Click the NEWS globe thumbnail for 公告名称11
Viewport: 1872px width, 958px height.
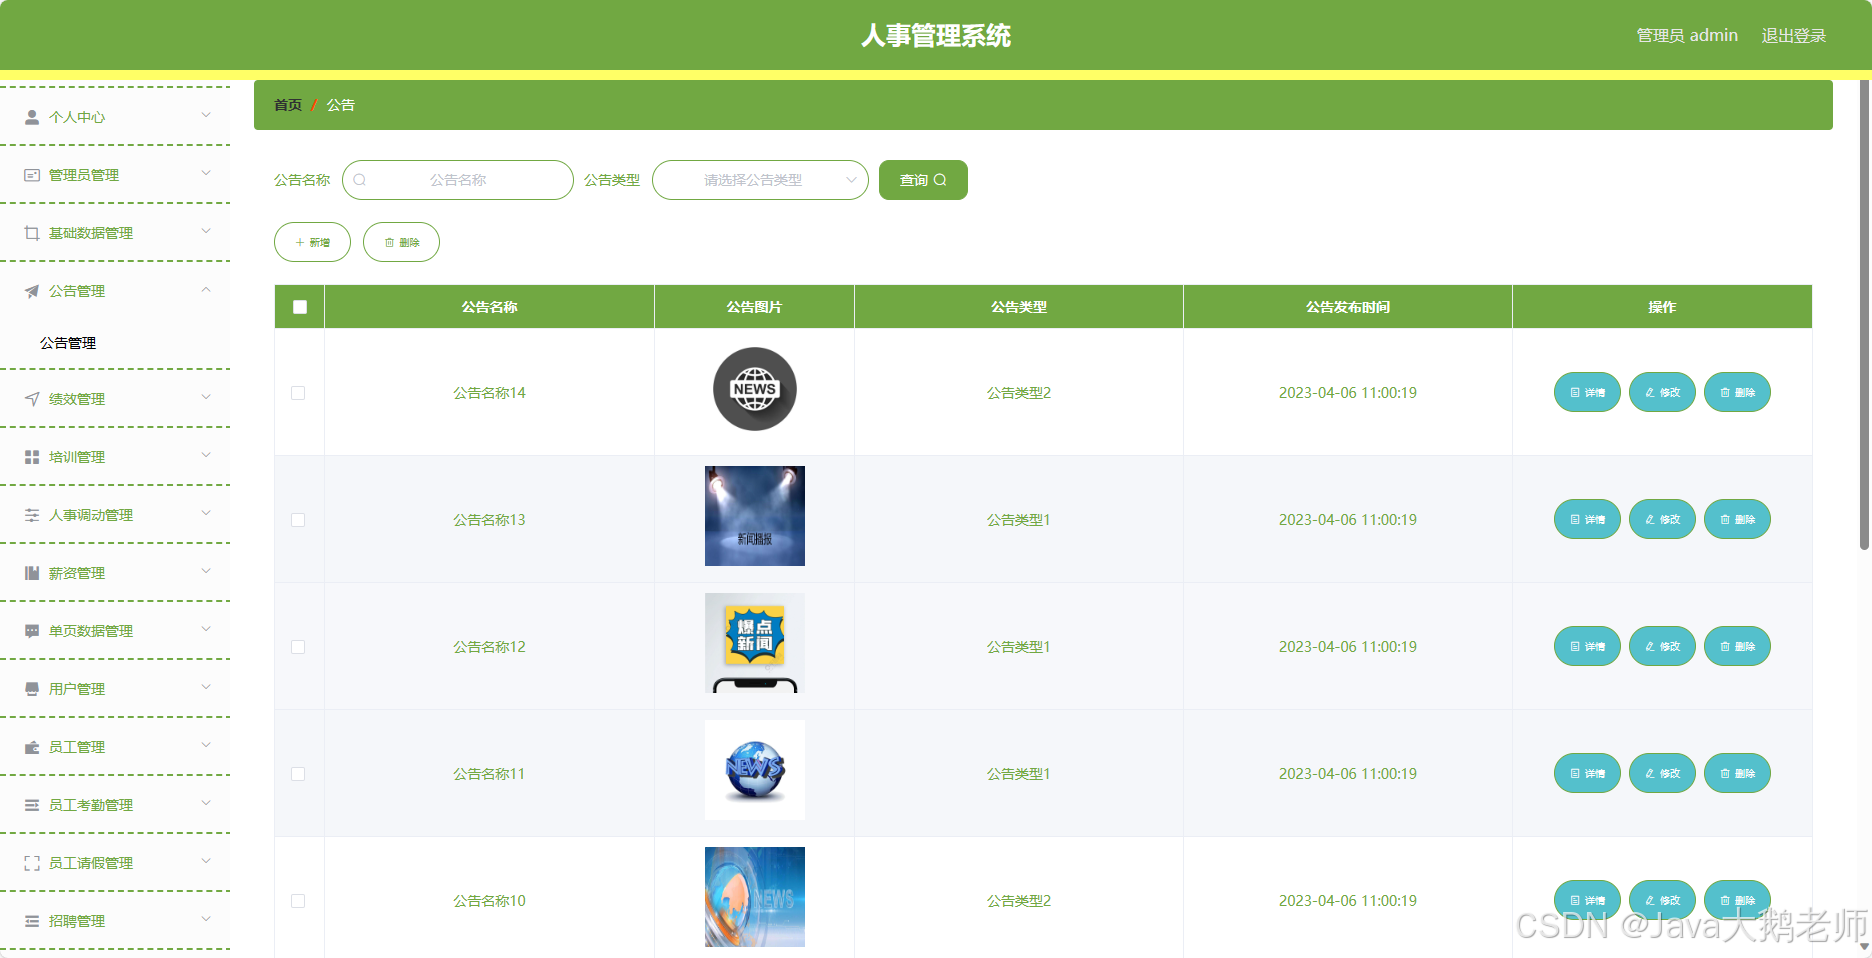[x=754, y=770]
